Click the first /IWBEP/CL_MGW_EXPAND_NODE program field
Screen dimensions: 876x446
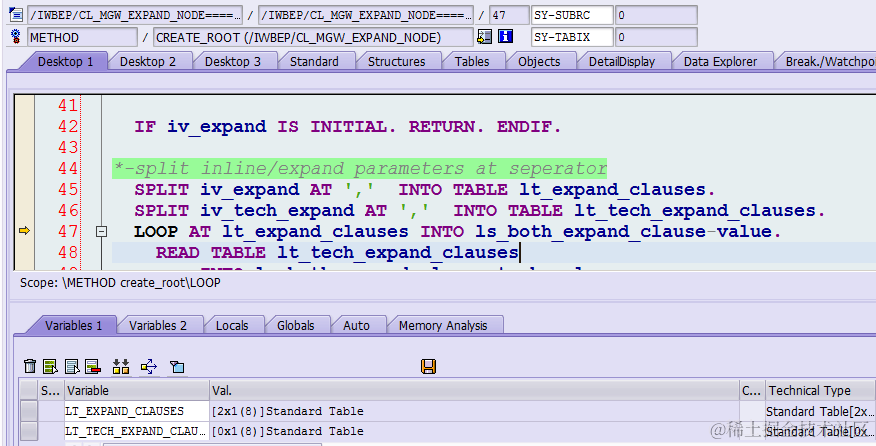coord(135,15)
